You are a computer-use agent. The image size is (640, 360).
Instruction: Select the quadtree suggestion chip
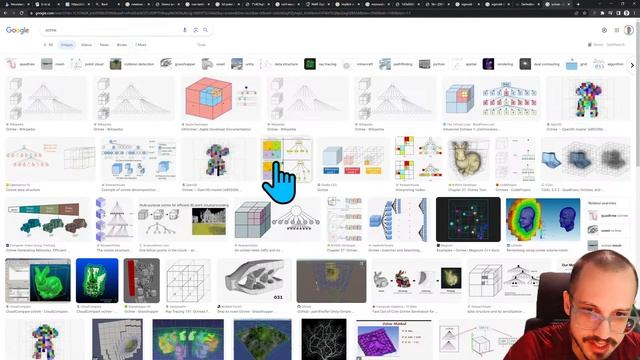pyautogui.click(x=21, y=64)
